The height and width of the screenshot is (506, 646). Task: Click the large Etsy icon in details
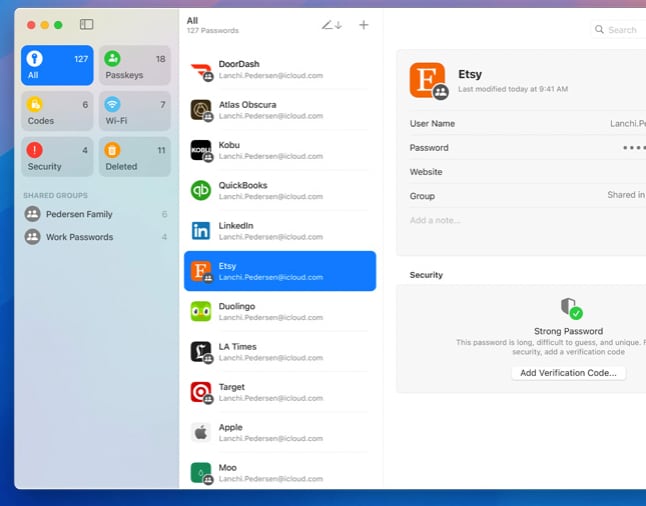click(428, 80)
